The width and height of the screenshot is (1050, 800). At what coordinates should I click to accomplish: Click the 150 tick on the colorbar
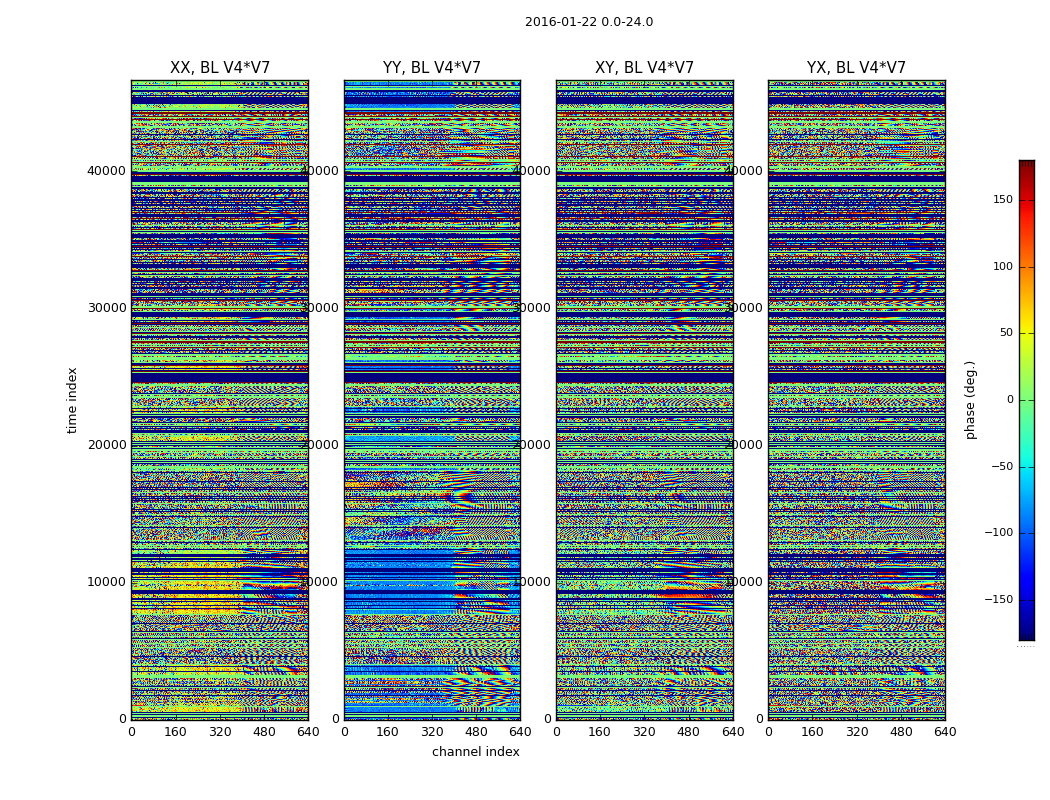(1003, 199)
